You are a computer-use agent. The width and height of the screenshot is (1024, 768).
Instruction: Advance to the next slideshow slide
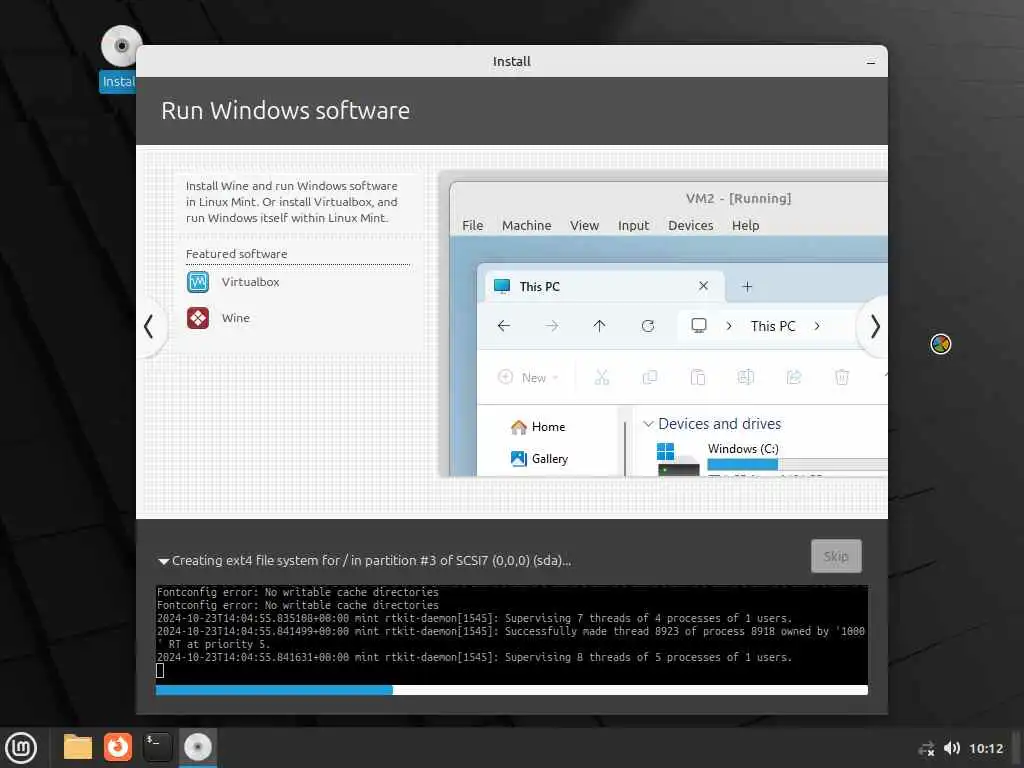coord(874,326)
